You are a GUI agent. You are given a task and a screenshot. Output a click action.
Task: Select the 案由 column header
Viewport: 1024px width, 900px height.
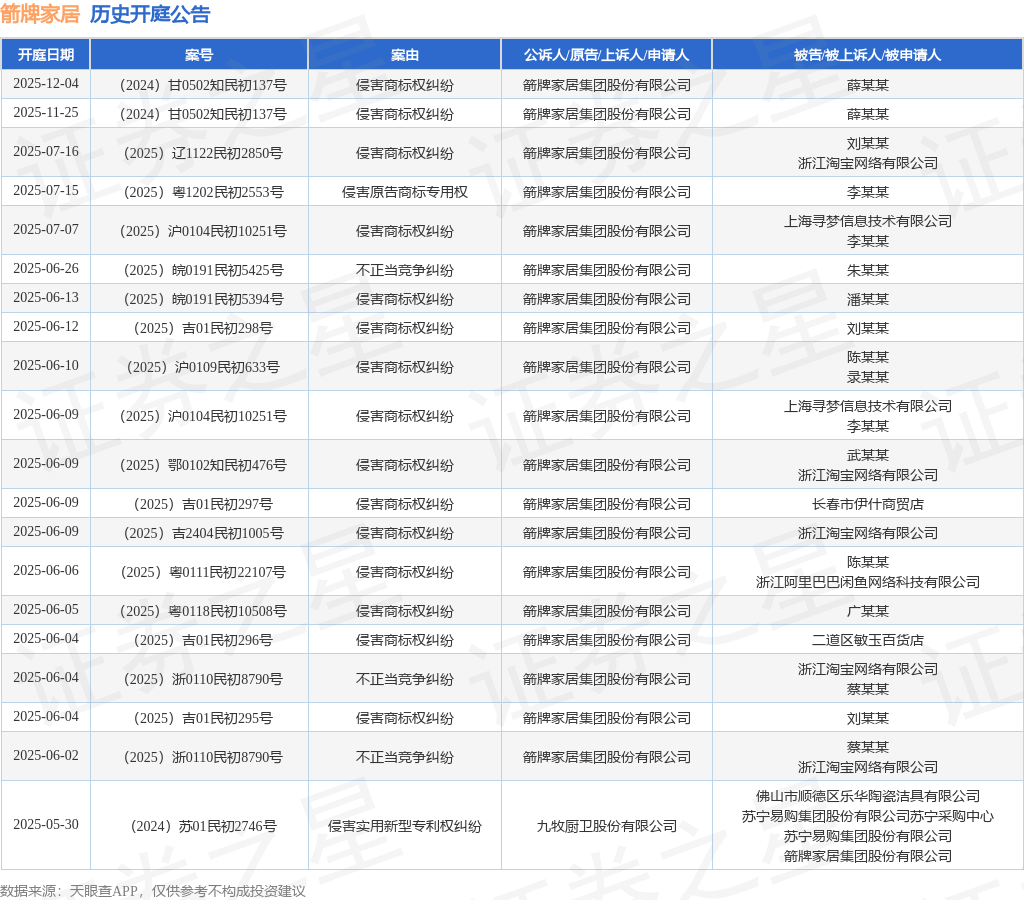tap(405, 55)
